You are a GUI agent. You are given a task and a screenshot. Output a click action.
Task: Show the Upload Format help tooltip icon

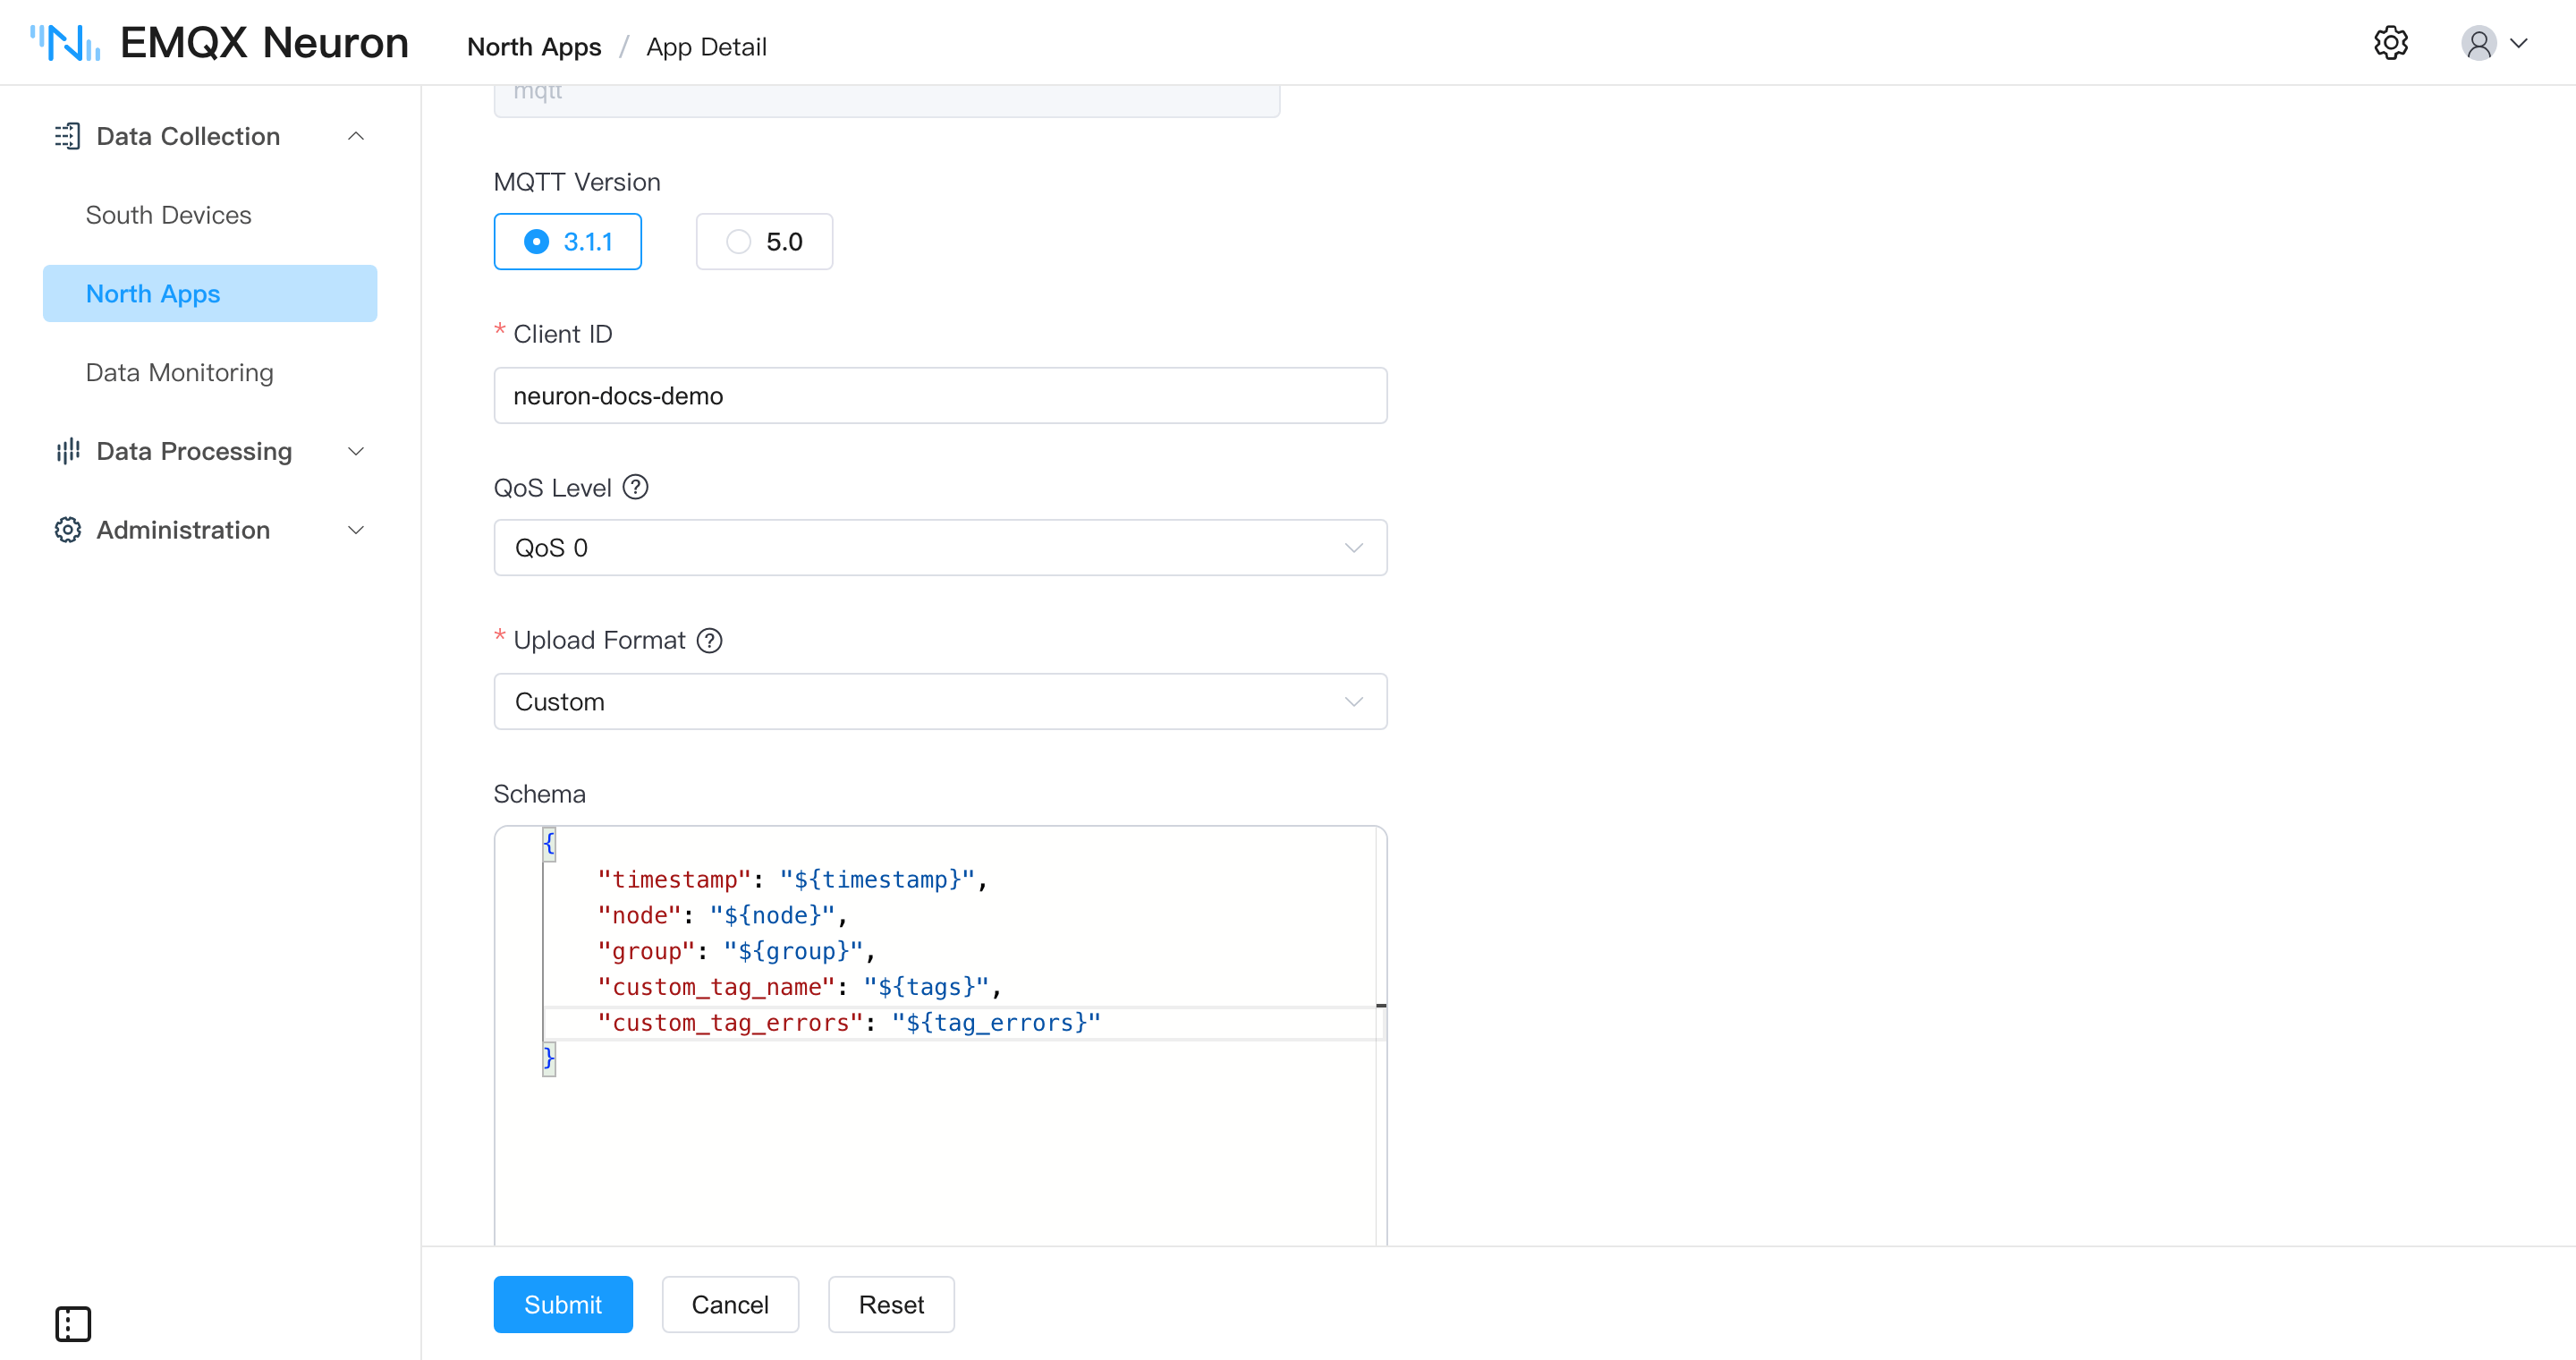pyautogui.click(x=710, y=640)
